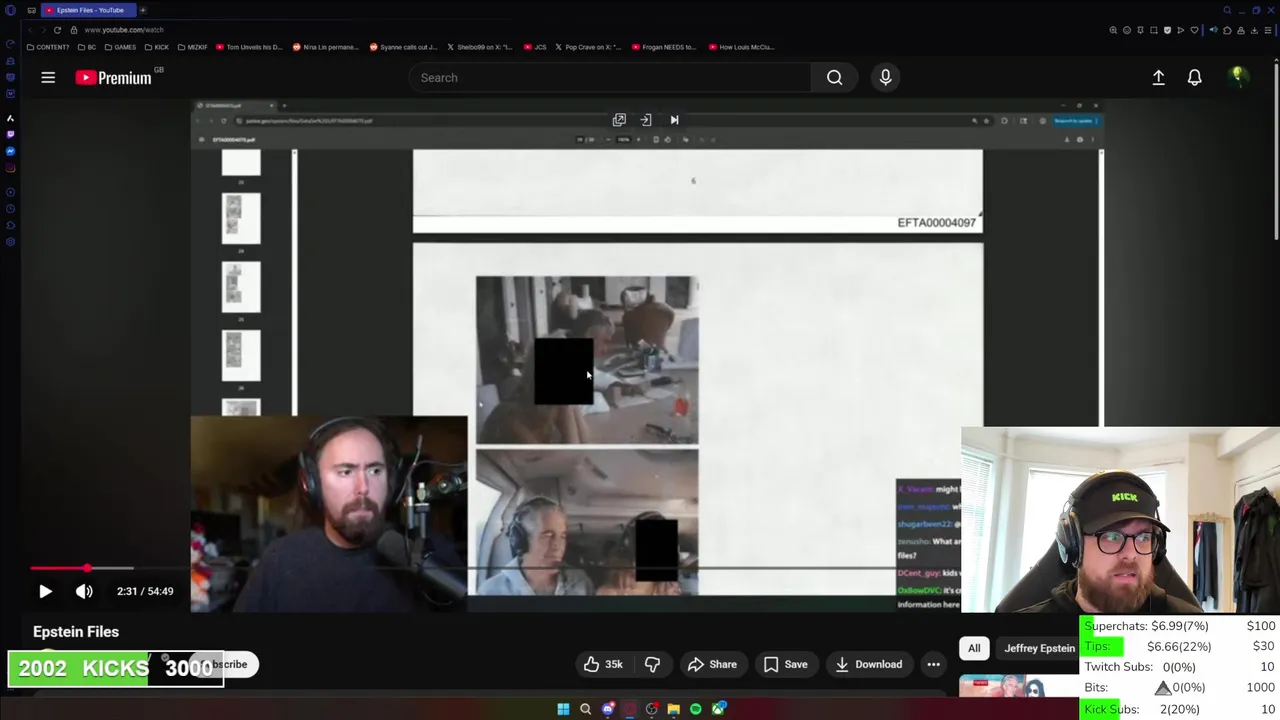Open the Opera logo main menu
This screenshot has width=1280, height=720.
10,10
